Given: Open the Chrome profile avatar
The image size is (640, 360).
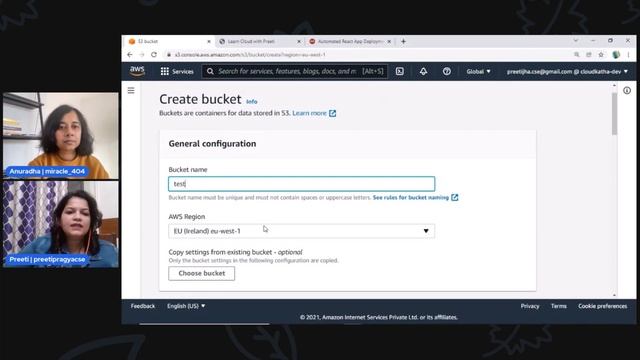Looking at the screenshot, I should [x=616, y=55].
